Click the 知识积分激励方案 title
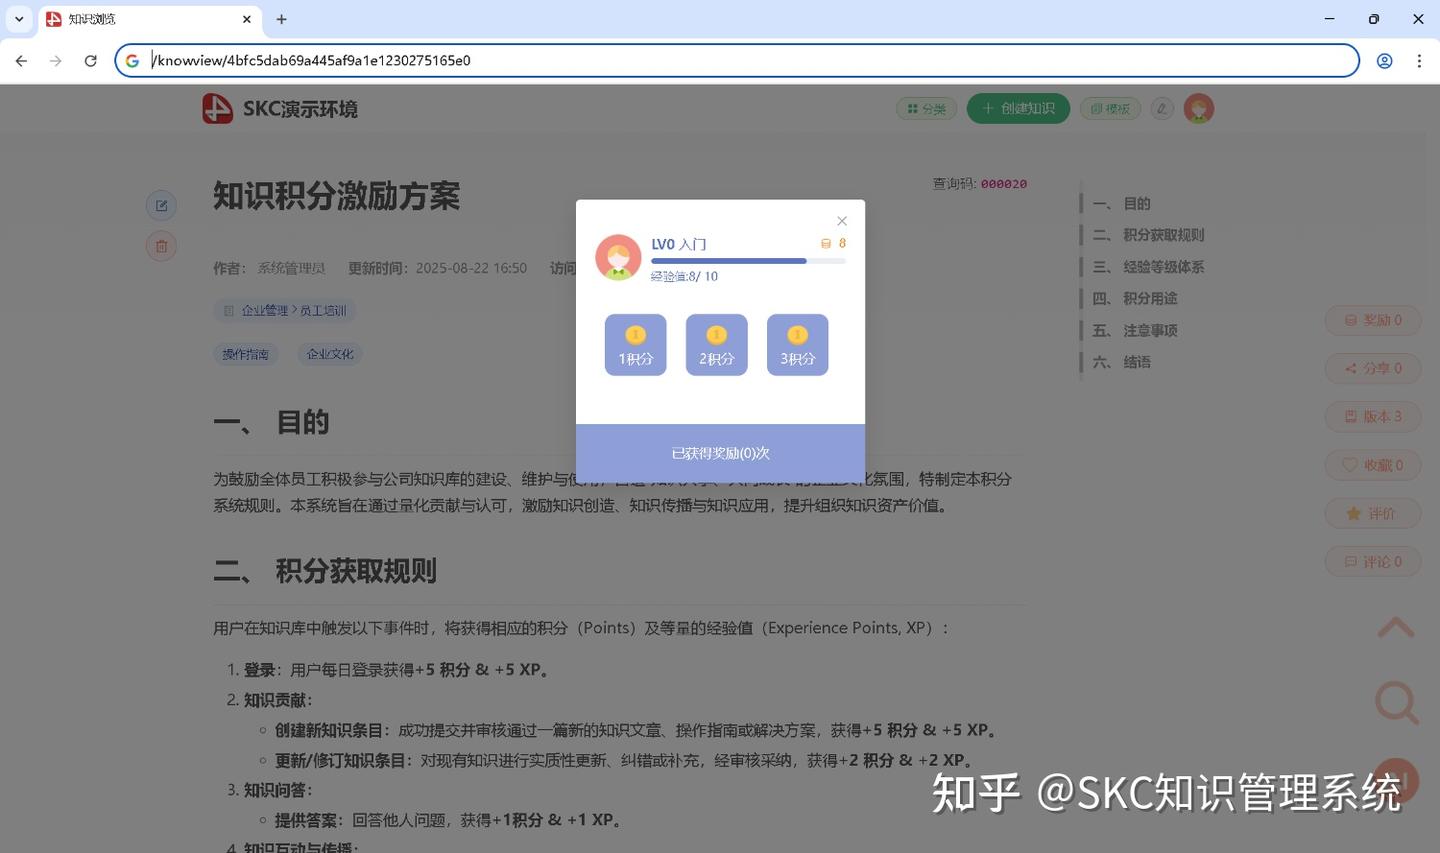The height and width of the screenshot is (853, 1440). [336, 196]
